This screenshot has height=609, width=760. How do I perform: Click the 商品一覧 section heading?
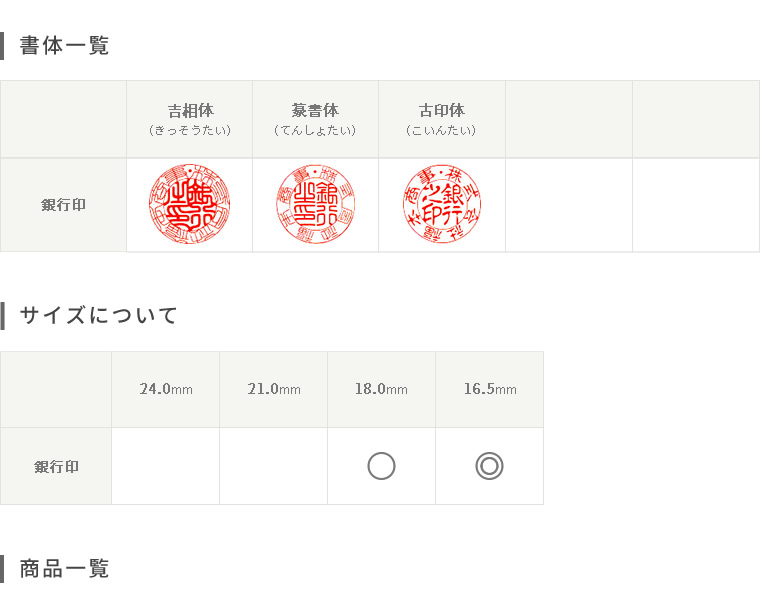pos(64,569)
